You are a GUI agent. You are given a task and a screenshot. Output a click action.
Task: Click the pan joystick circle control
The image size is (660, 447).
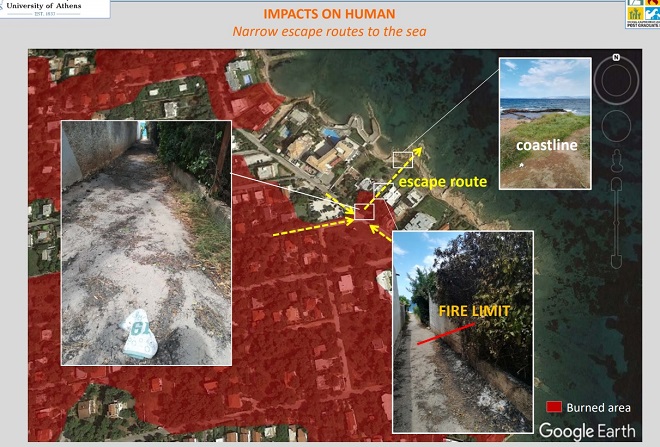618,127
